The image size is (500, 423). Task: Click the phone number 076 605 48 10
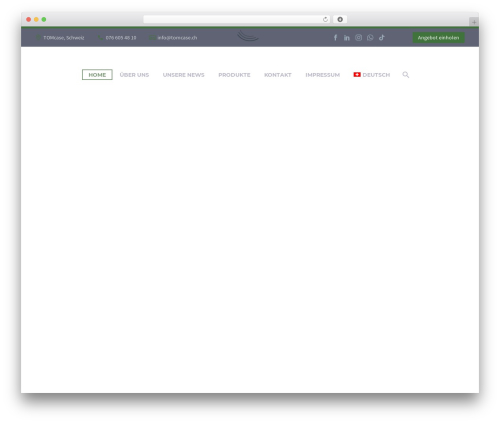coord(121,38)
